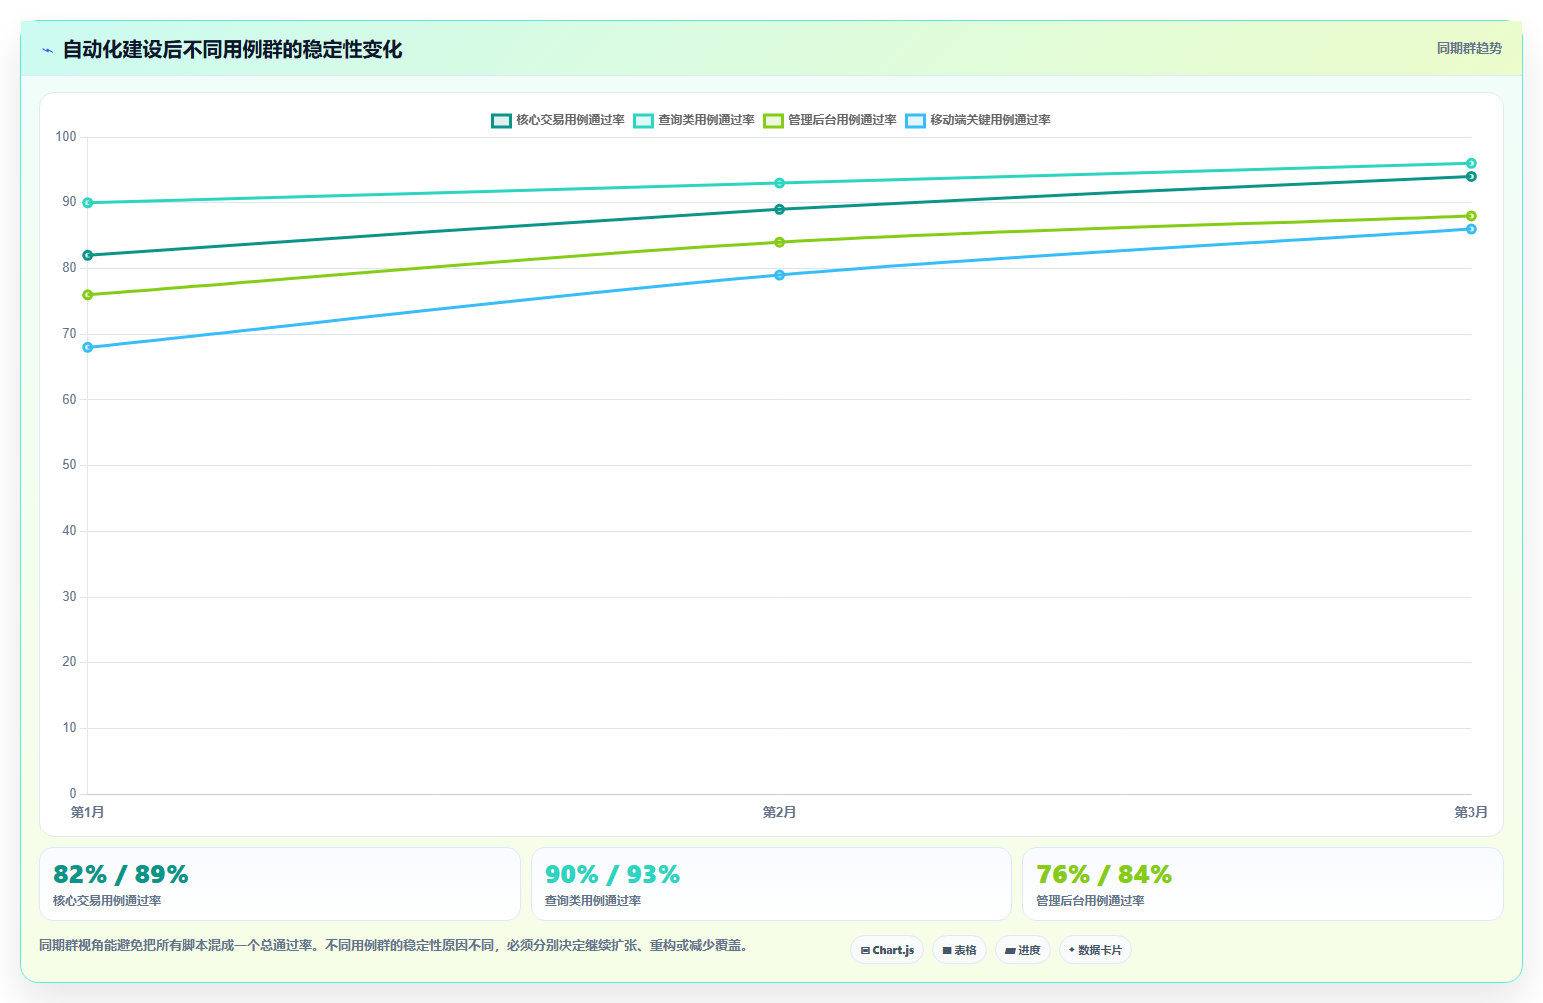Click the 第3月 x-axis label
This screenshot has width=1543, height=1003.
[x=1471, y=812]
